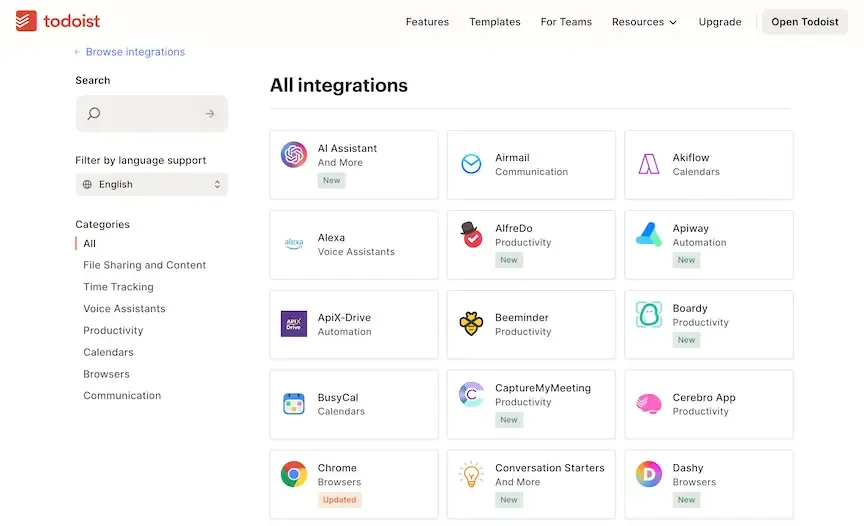Viewport: 864px width, 526px height.
Task: Open the ApiX-Drive integration title
Action: pyautogui.click(x=344, y=317)
